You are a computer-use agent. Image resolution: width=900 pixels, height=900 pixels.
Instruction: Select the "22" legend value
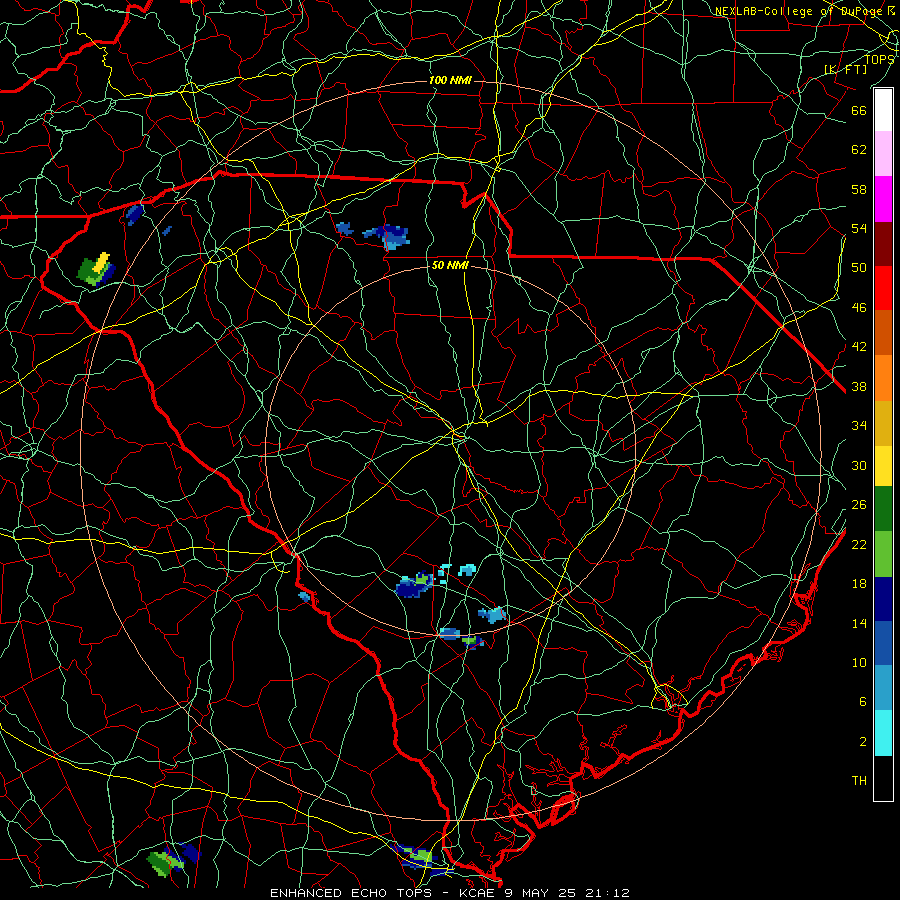click(859, 544)
